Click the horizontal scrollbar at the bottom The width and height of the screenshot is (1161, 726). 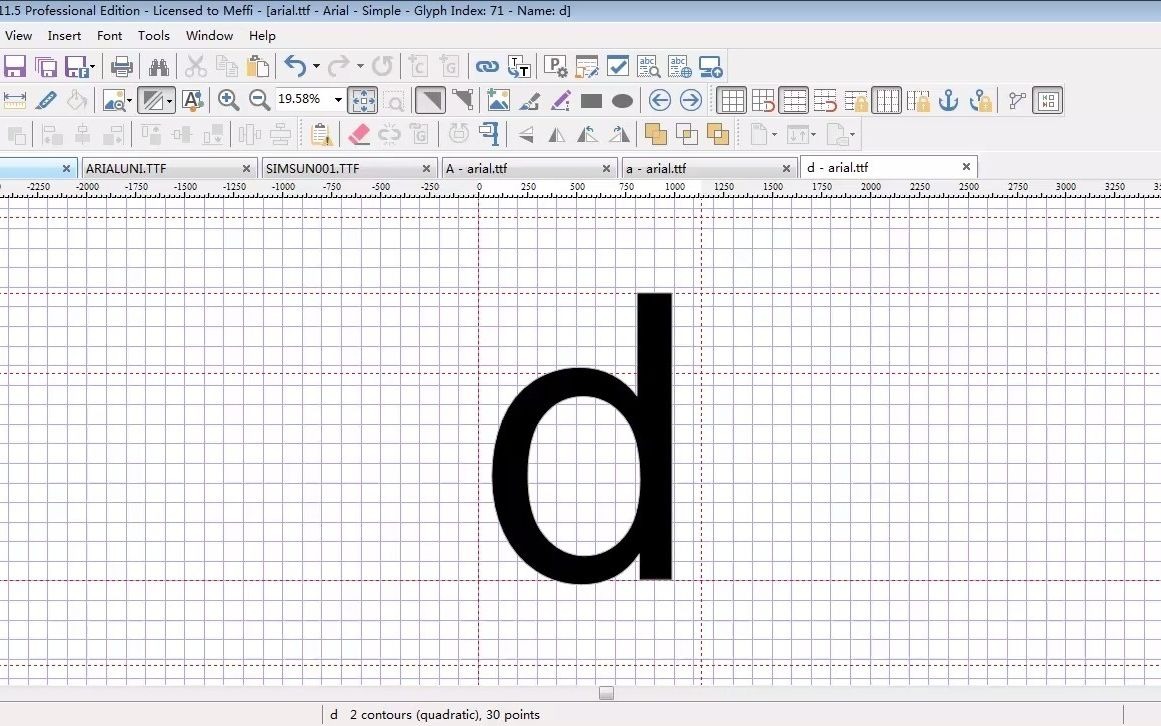(605, 692)
